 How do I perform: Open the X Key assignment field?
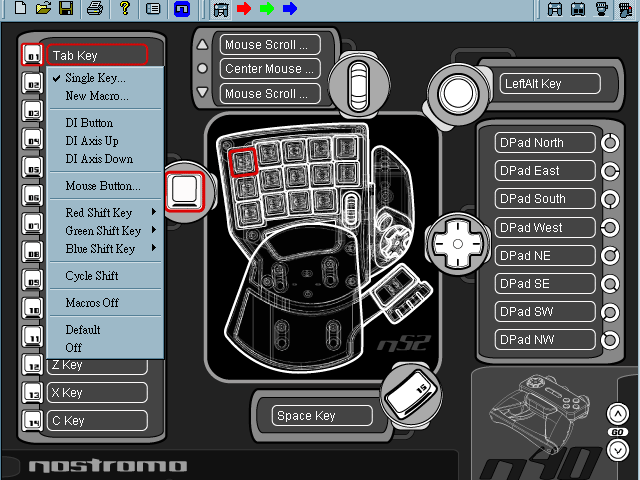point(97,393)
